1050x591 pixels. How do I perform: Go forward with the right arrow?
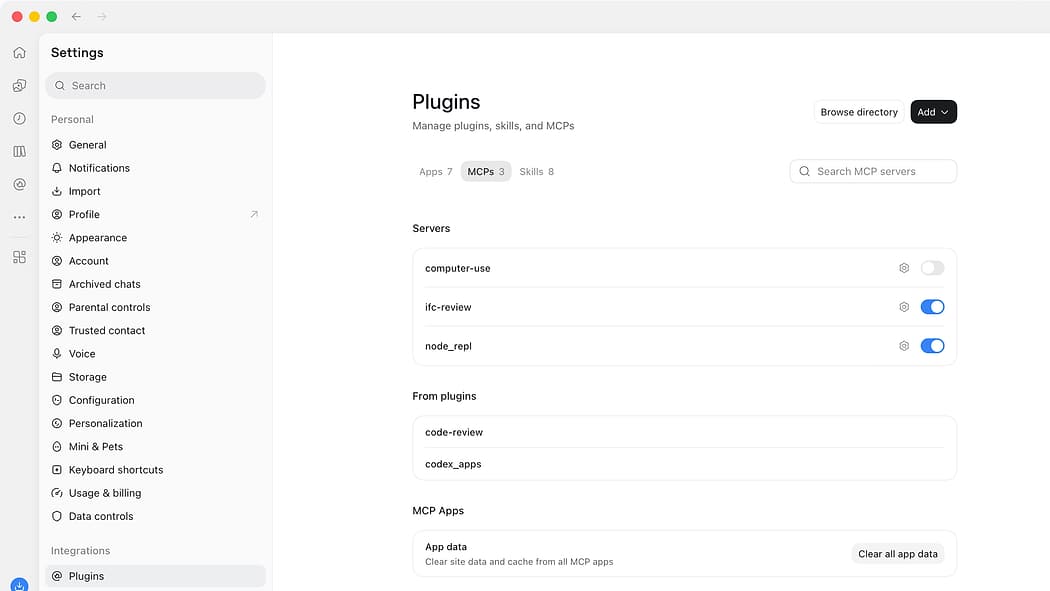102,17
